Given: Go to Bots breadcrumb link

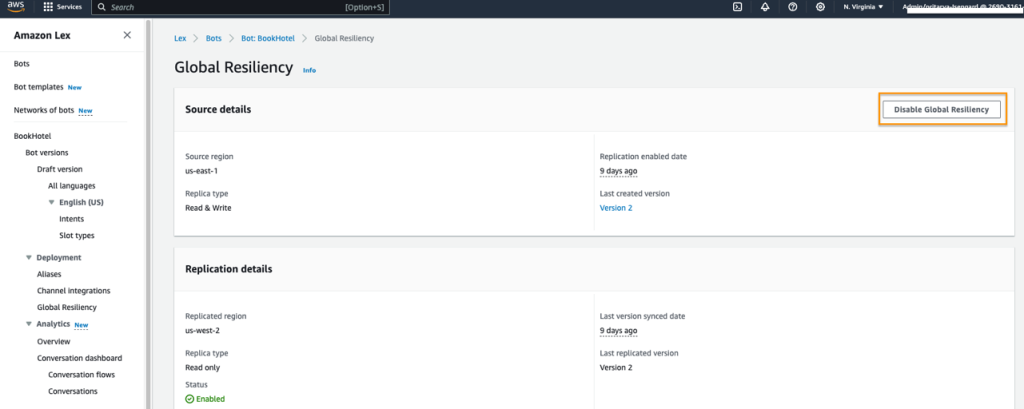Looking at the screenshot, I should click(x=214, y=39).
